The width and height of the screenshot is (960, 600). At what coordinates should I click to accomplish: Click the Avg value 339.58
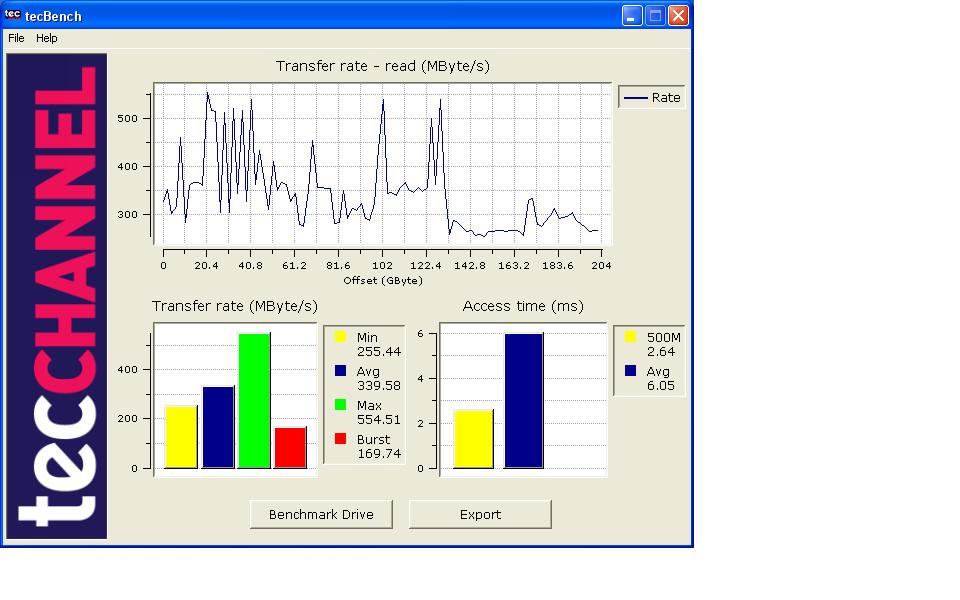379,386
